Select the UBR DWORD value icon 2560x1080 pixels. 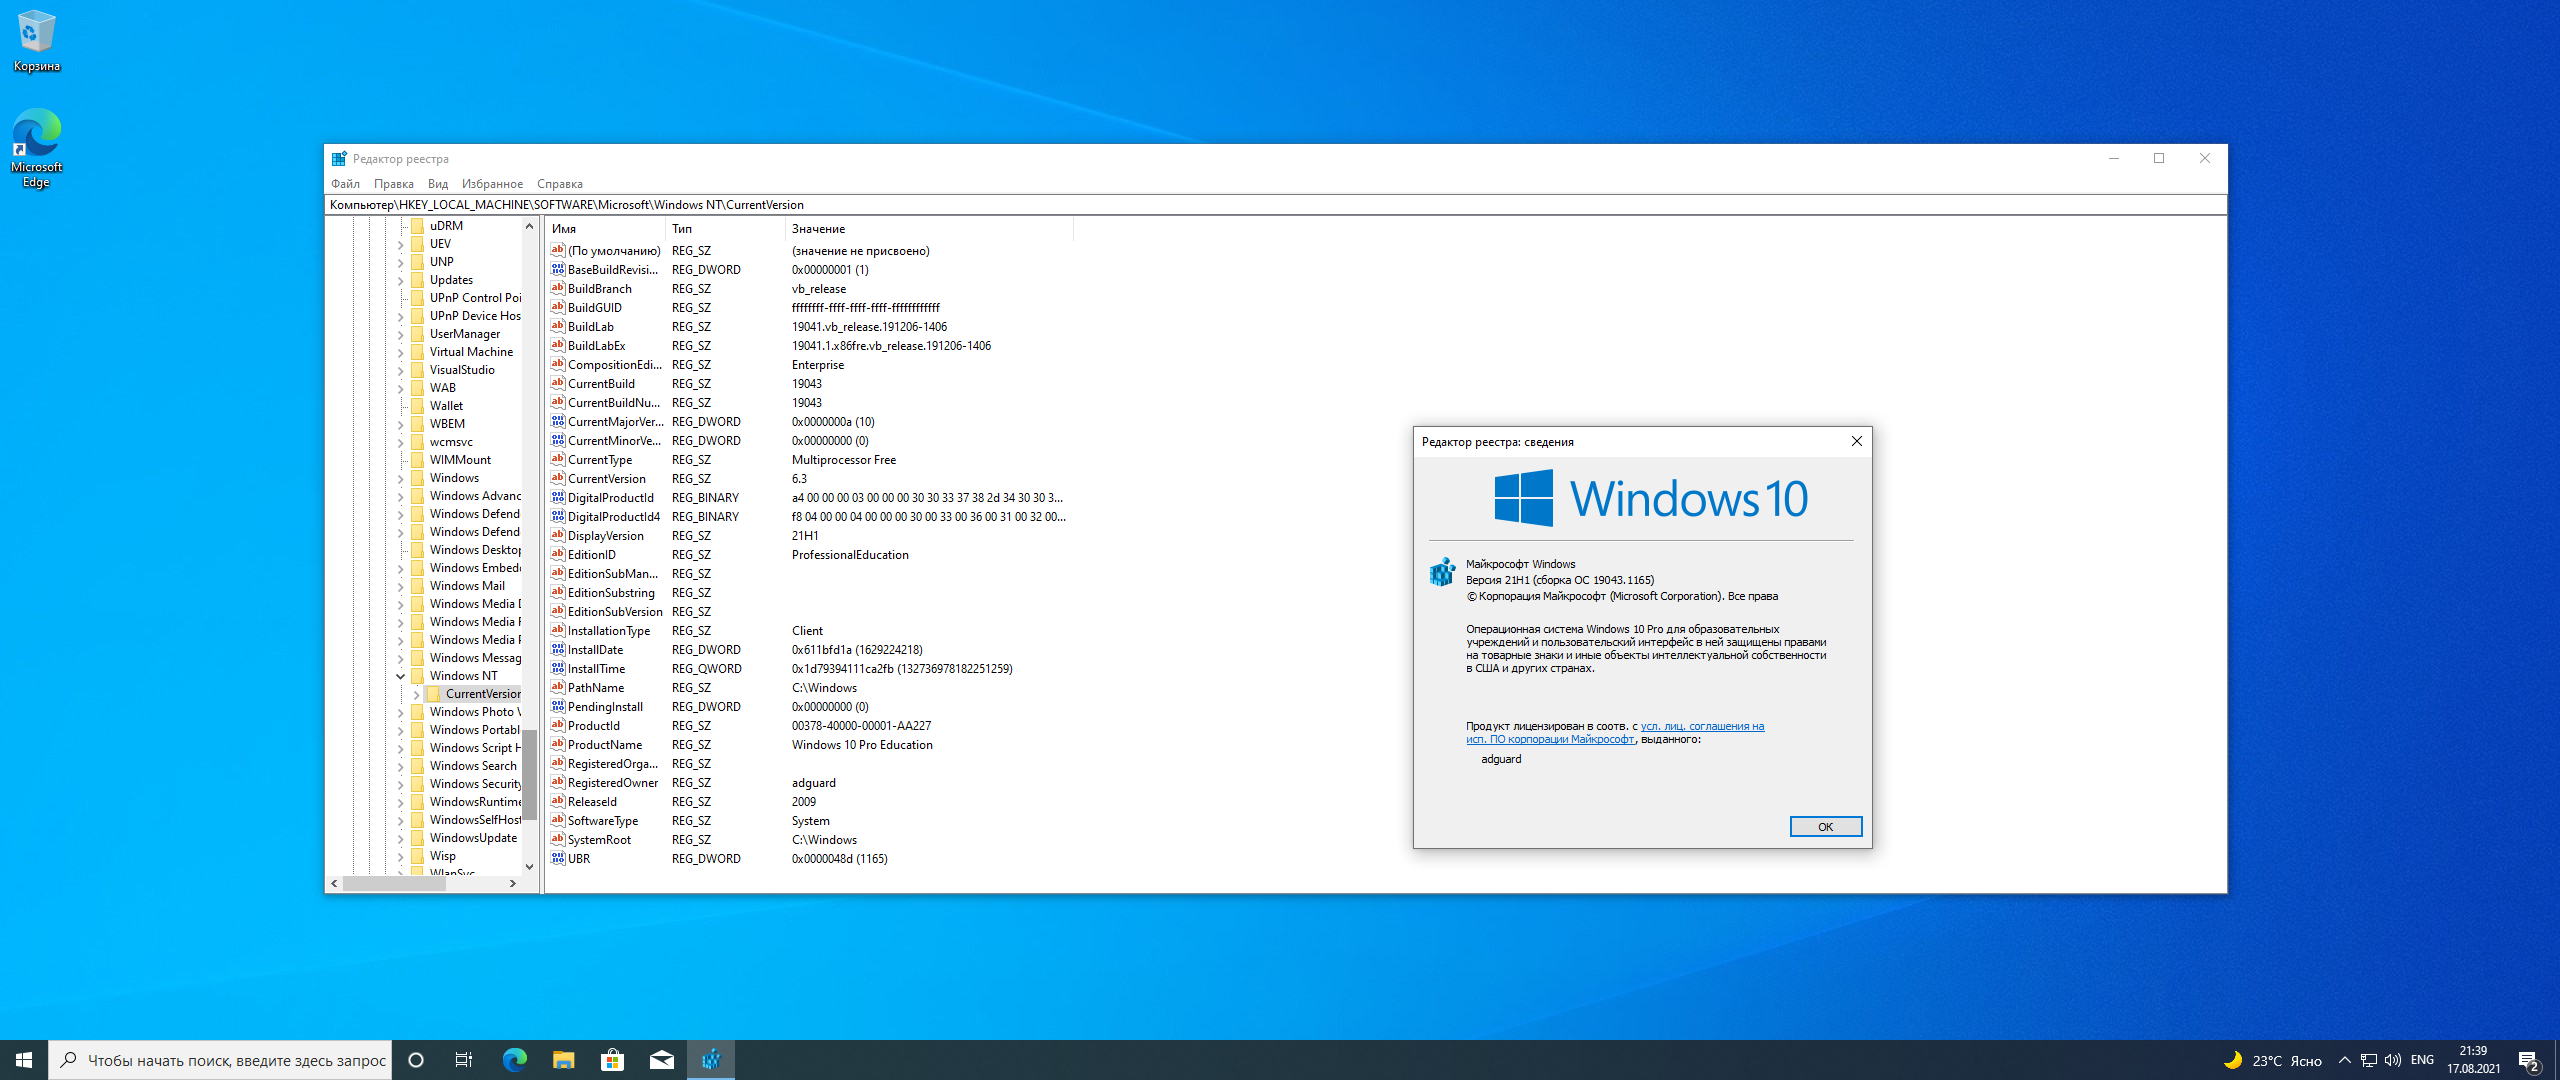pos(558,859)
